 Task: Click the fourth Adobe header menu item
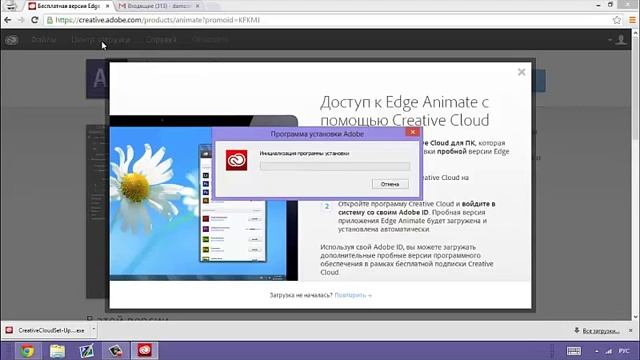(x=210, y=40)
